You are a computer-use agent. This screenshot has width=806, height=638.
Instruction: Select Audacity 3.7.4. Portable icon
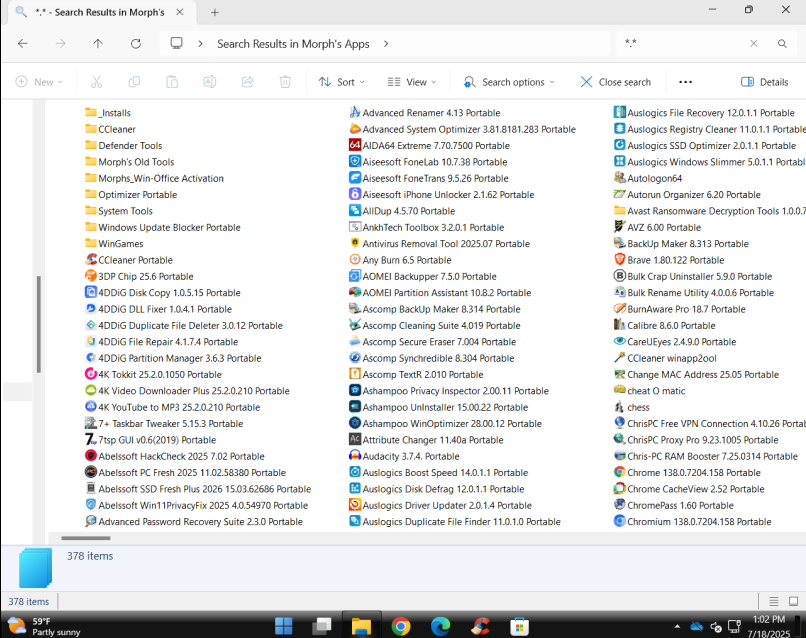(x=355, y=456)
